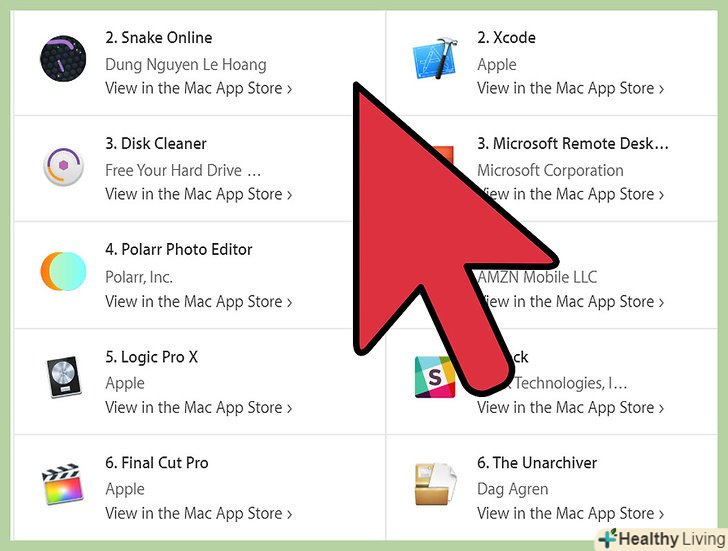The width and height of the screenshot is (728, 551).
Task: Choose the Logic Pro X icon
Action: click(x=64, y=377)
